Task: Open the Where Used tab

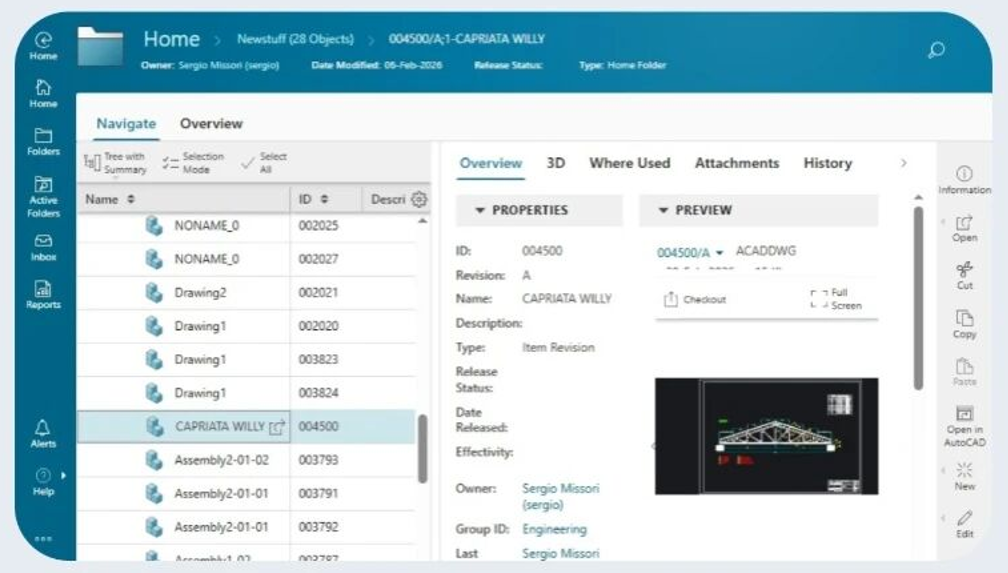Action: tap(629, 163)
